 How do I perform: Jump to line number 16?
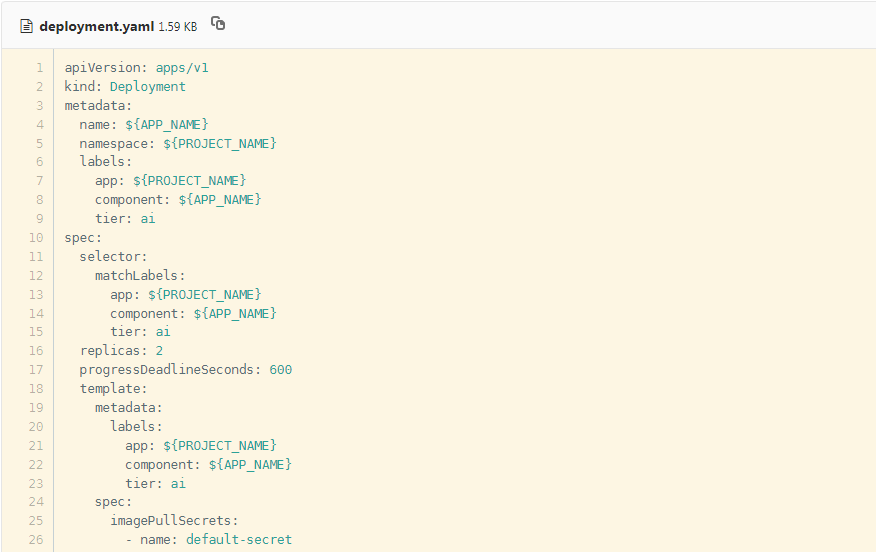[36, 350]
